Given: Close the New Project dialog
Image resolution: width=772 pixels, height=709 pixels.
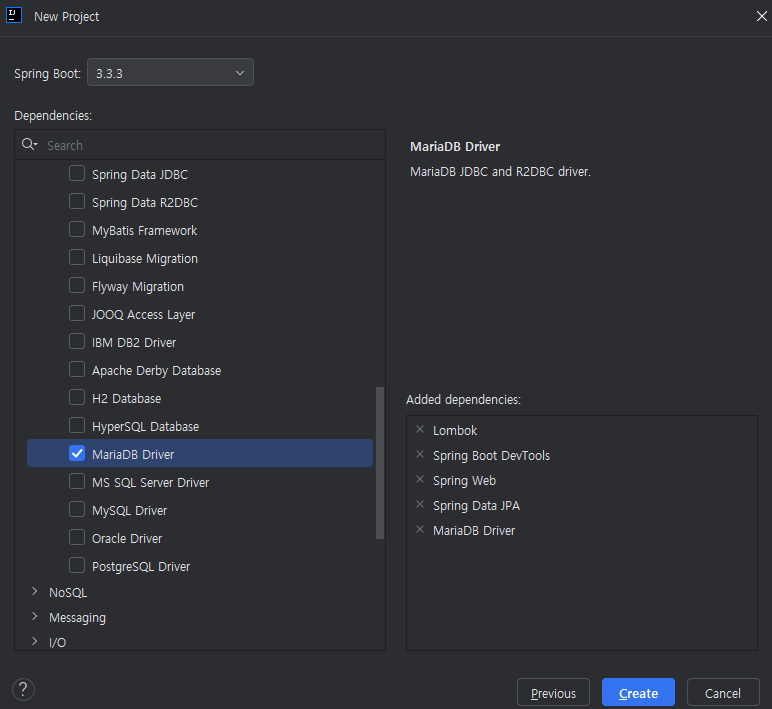Looking at the screenshot, I should point(761,16).
